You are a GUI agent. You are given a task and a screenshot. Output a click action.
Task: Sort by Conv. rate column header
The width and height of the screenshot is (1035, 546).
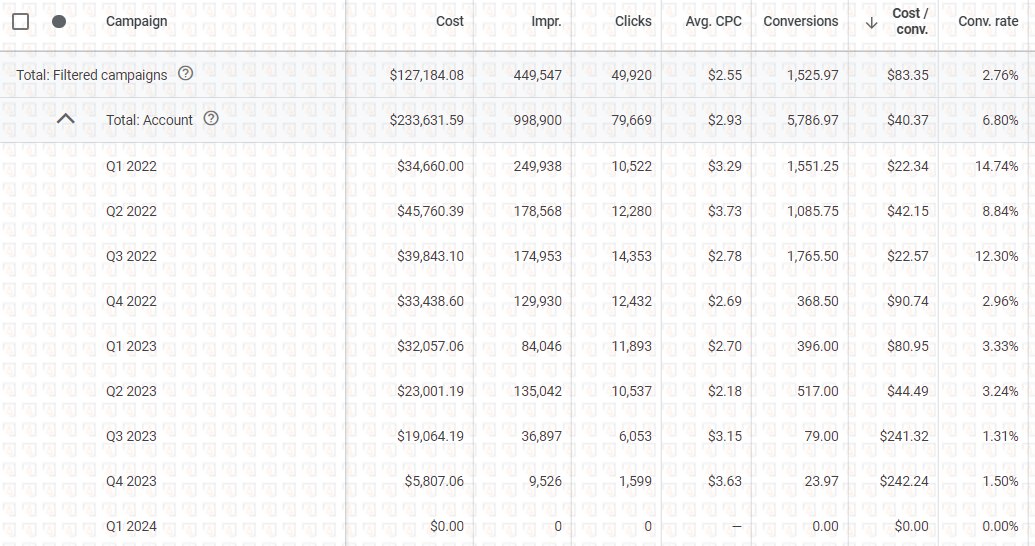click(988, 21)
